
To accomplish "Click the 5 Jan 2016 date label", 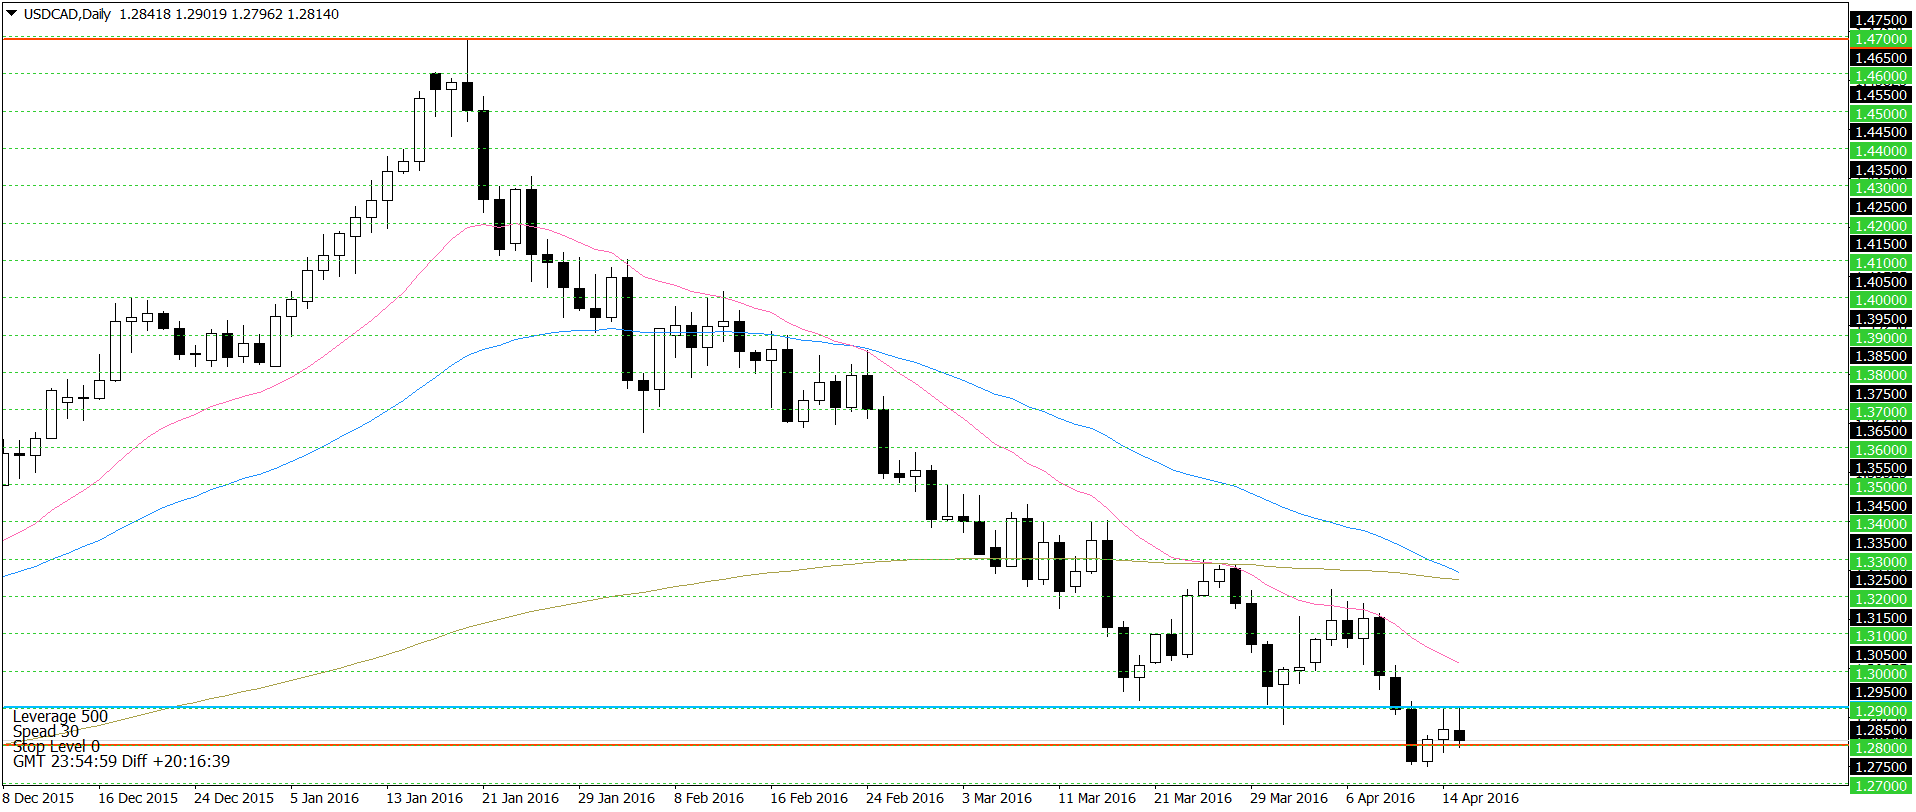I will 324,798.
